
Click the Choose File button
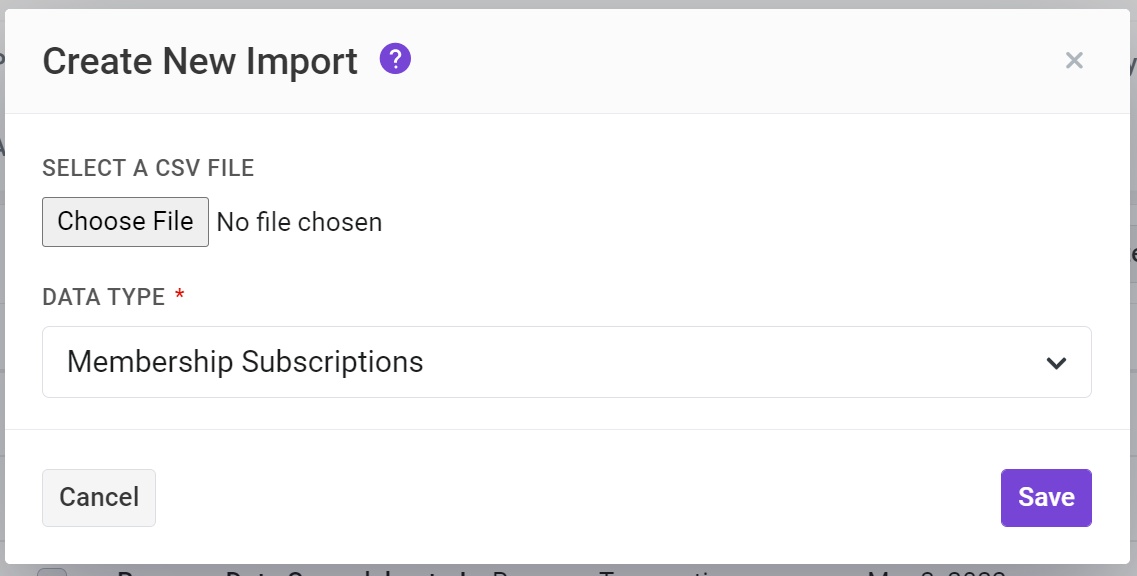click(125, 222)
